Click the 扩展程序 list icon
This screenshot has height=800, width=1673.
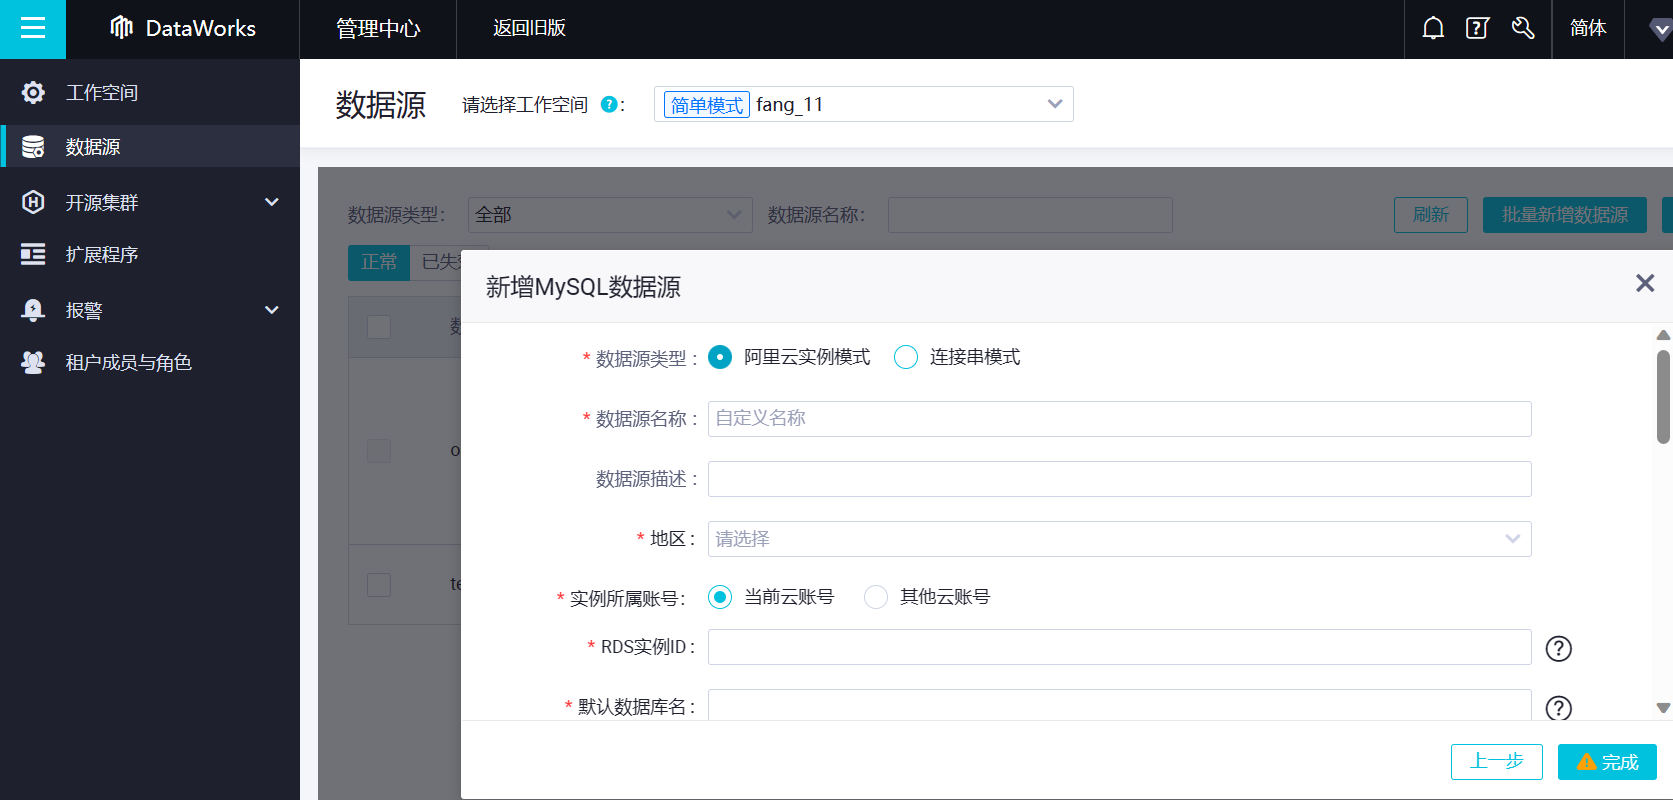coord(33,254)
